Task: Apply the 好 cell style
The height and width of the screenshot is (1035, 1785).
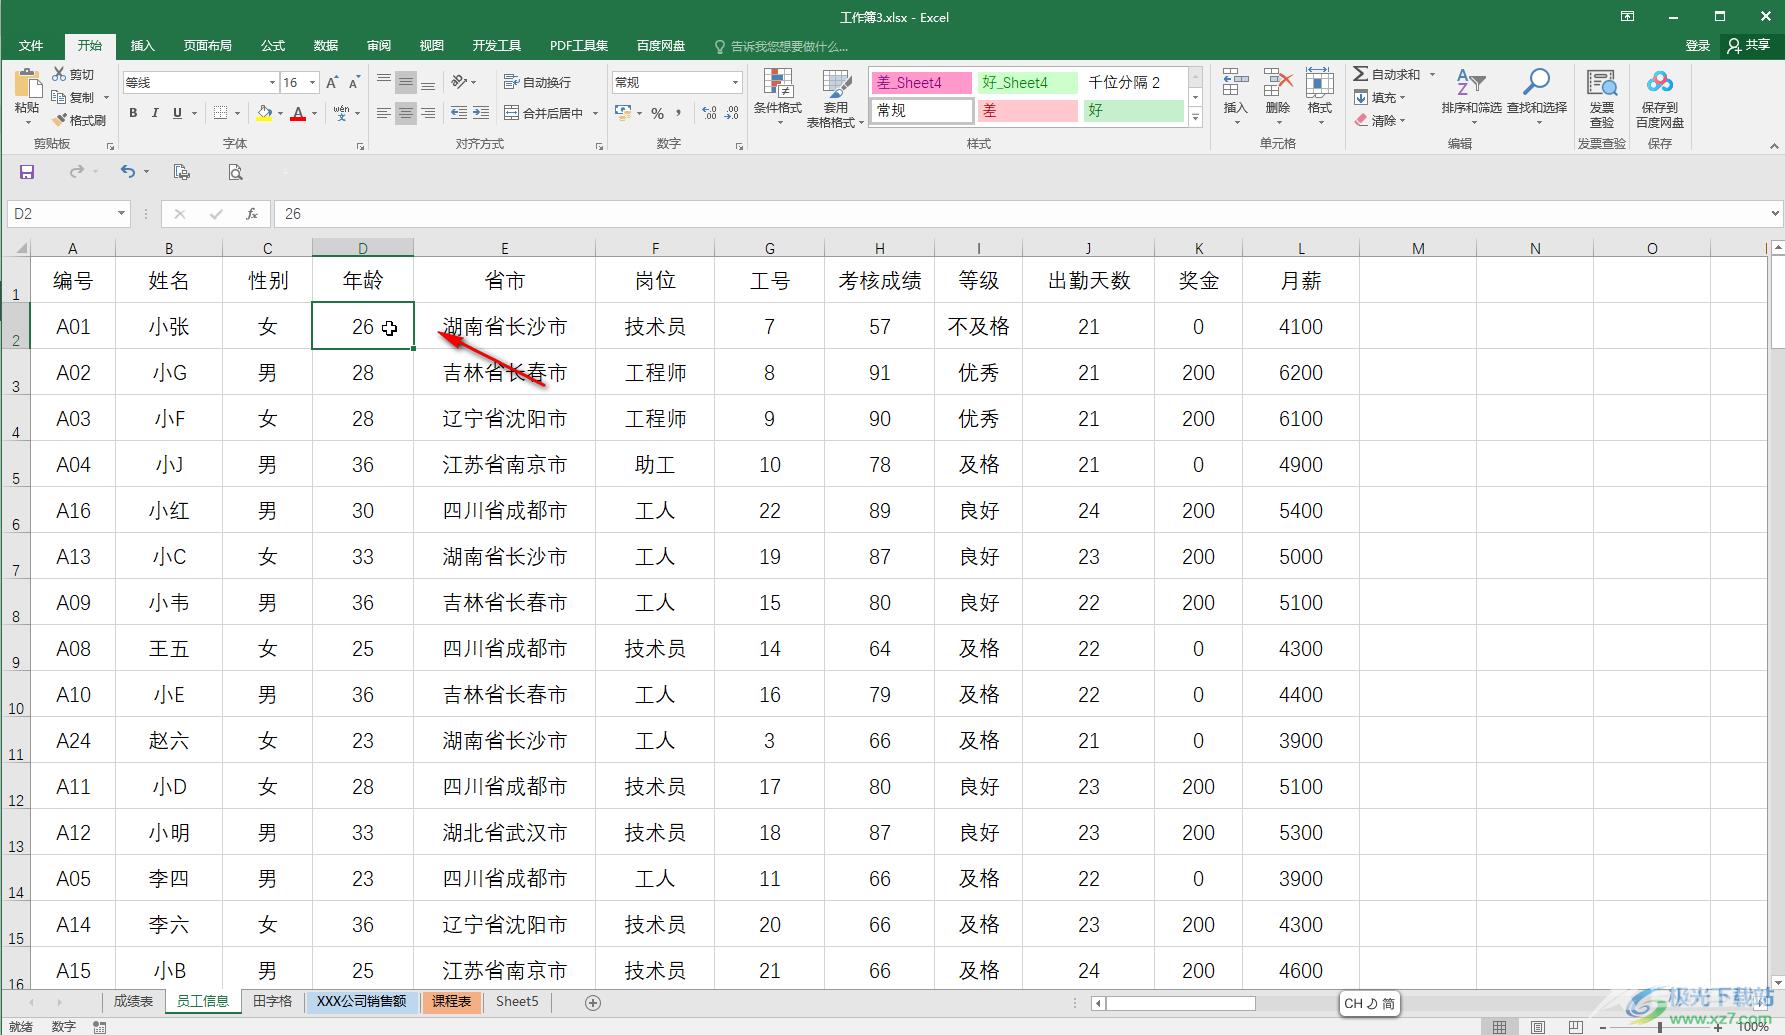Action: [1132, 110]
